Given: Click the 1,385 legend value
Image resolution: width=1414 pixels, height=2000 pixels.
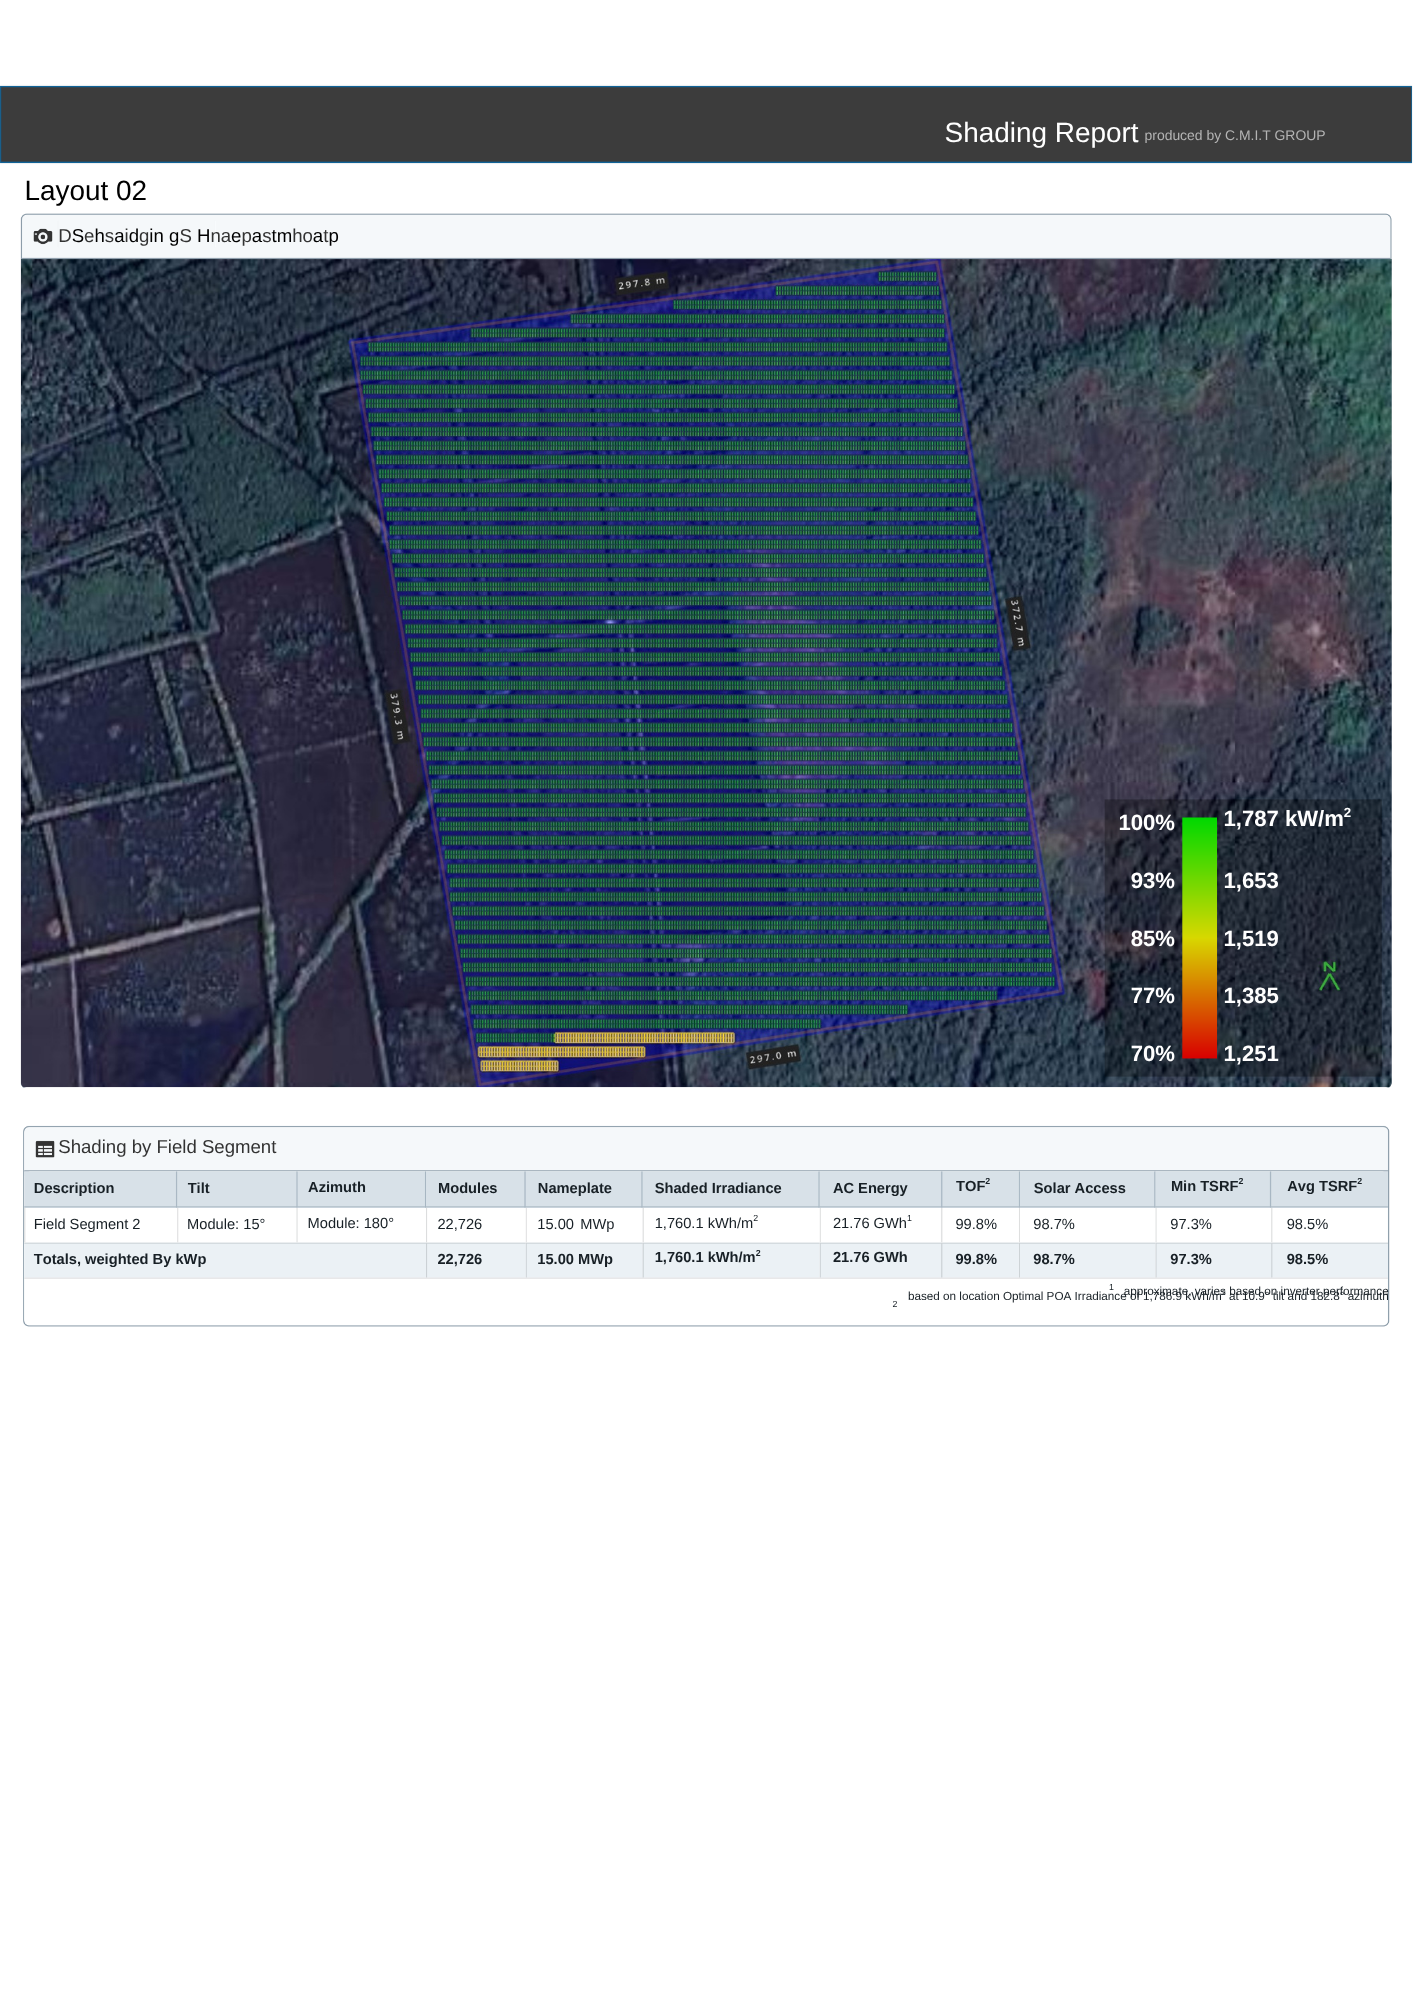Looking at the screenshot, I should [x=1251, y=996].
